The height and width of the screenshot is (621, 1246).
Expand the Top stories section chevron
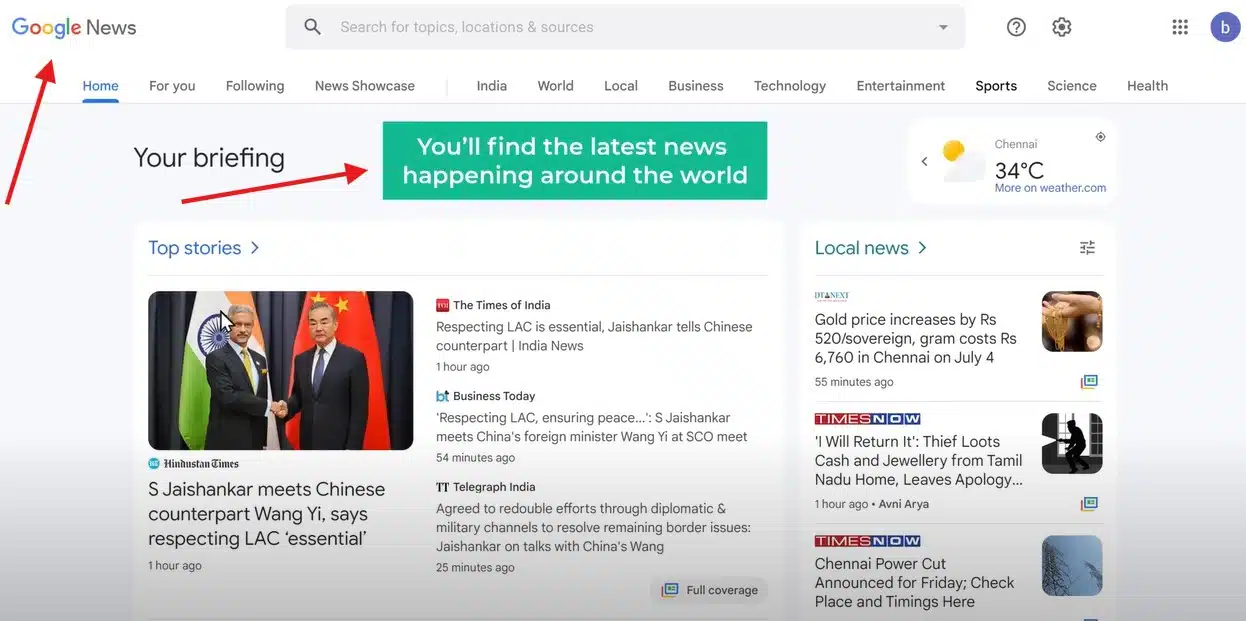pyautogui.click(x=256, y=247)
